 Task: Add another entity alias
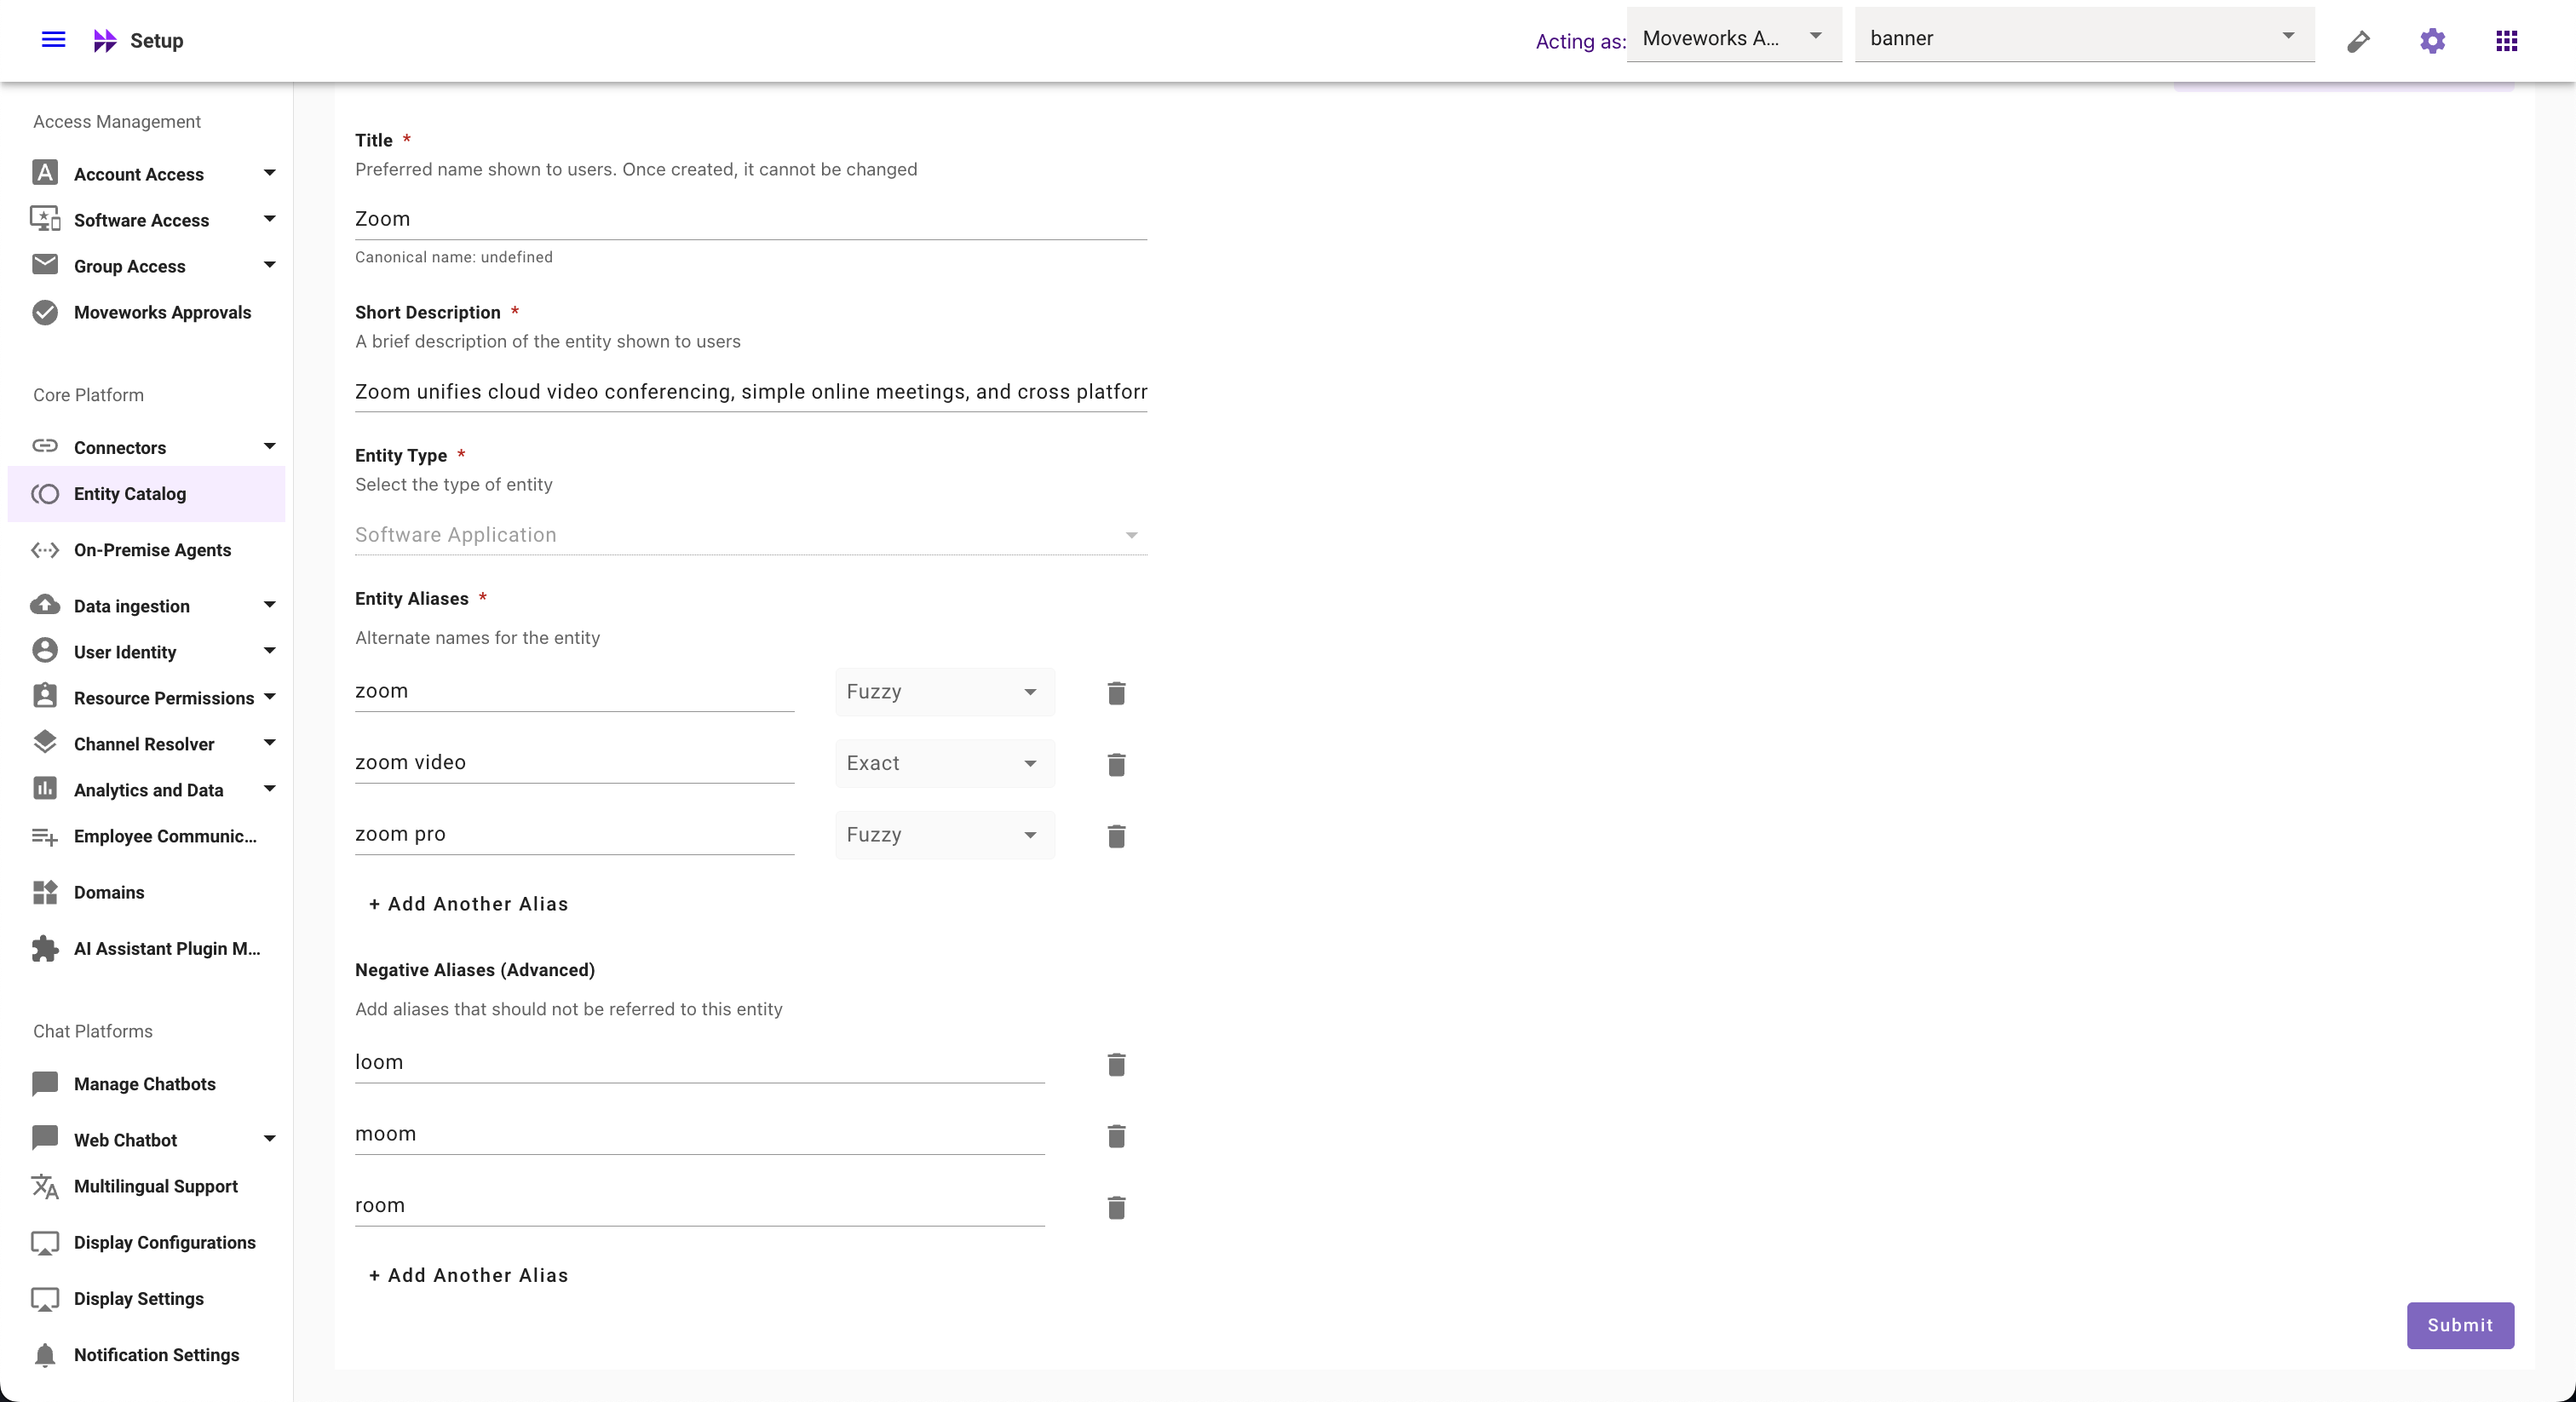coord(468,904)
